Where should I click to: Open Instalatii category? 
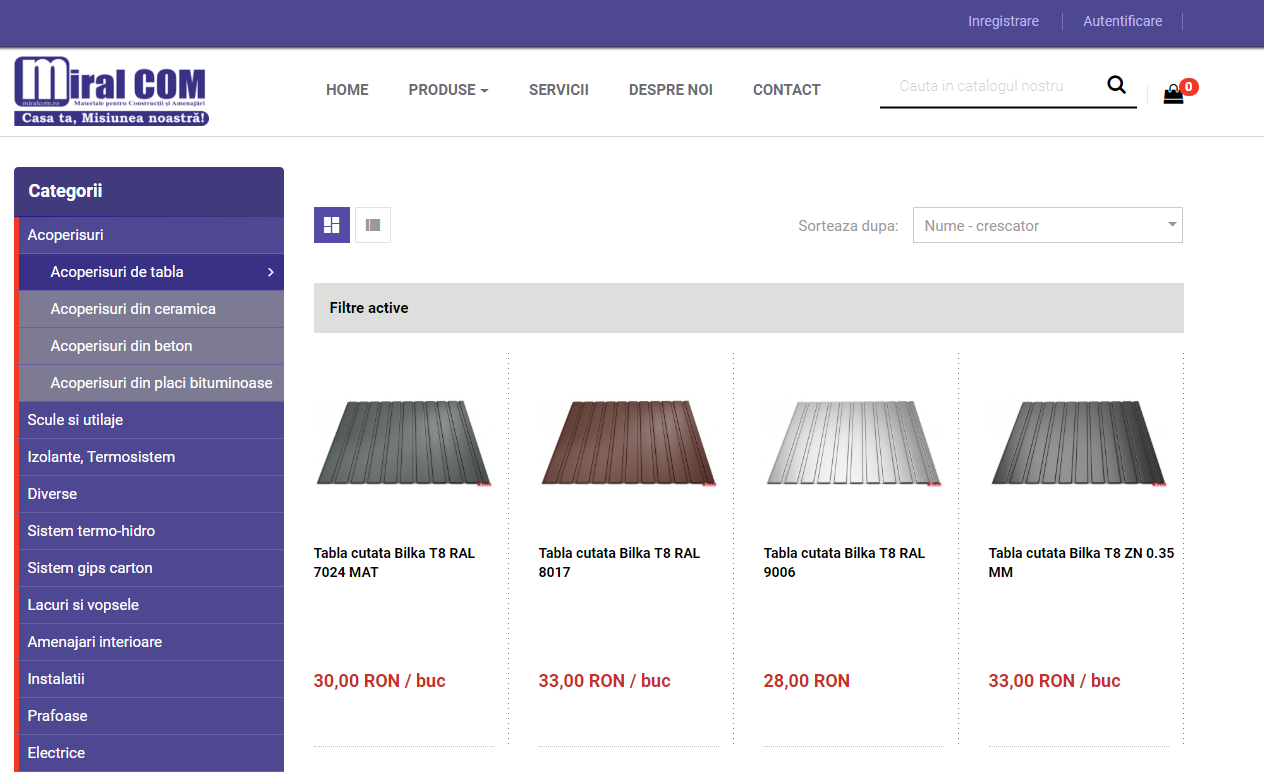[151, 679]
